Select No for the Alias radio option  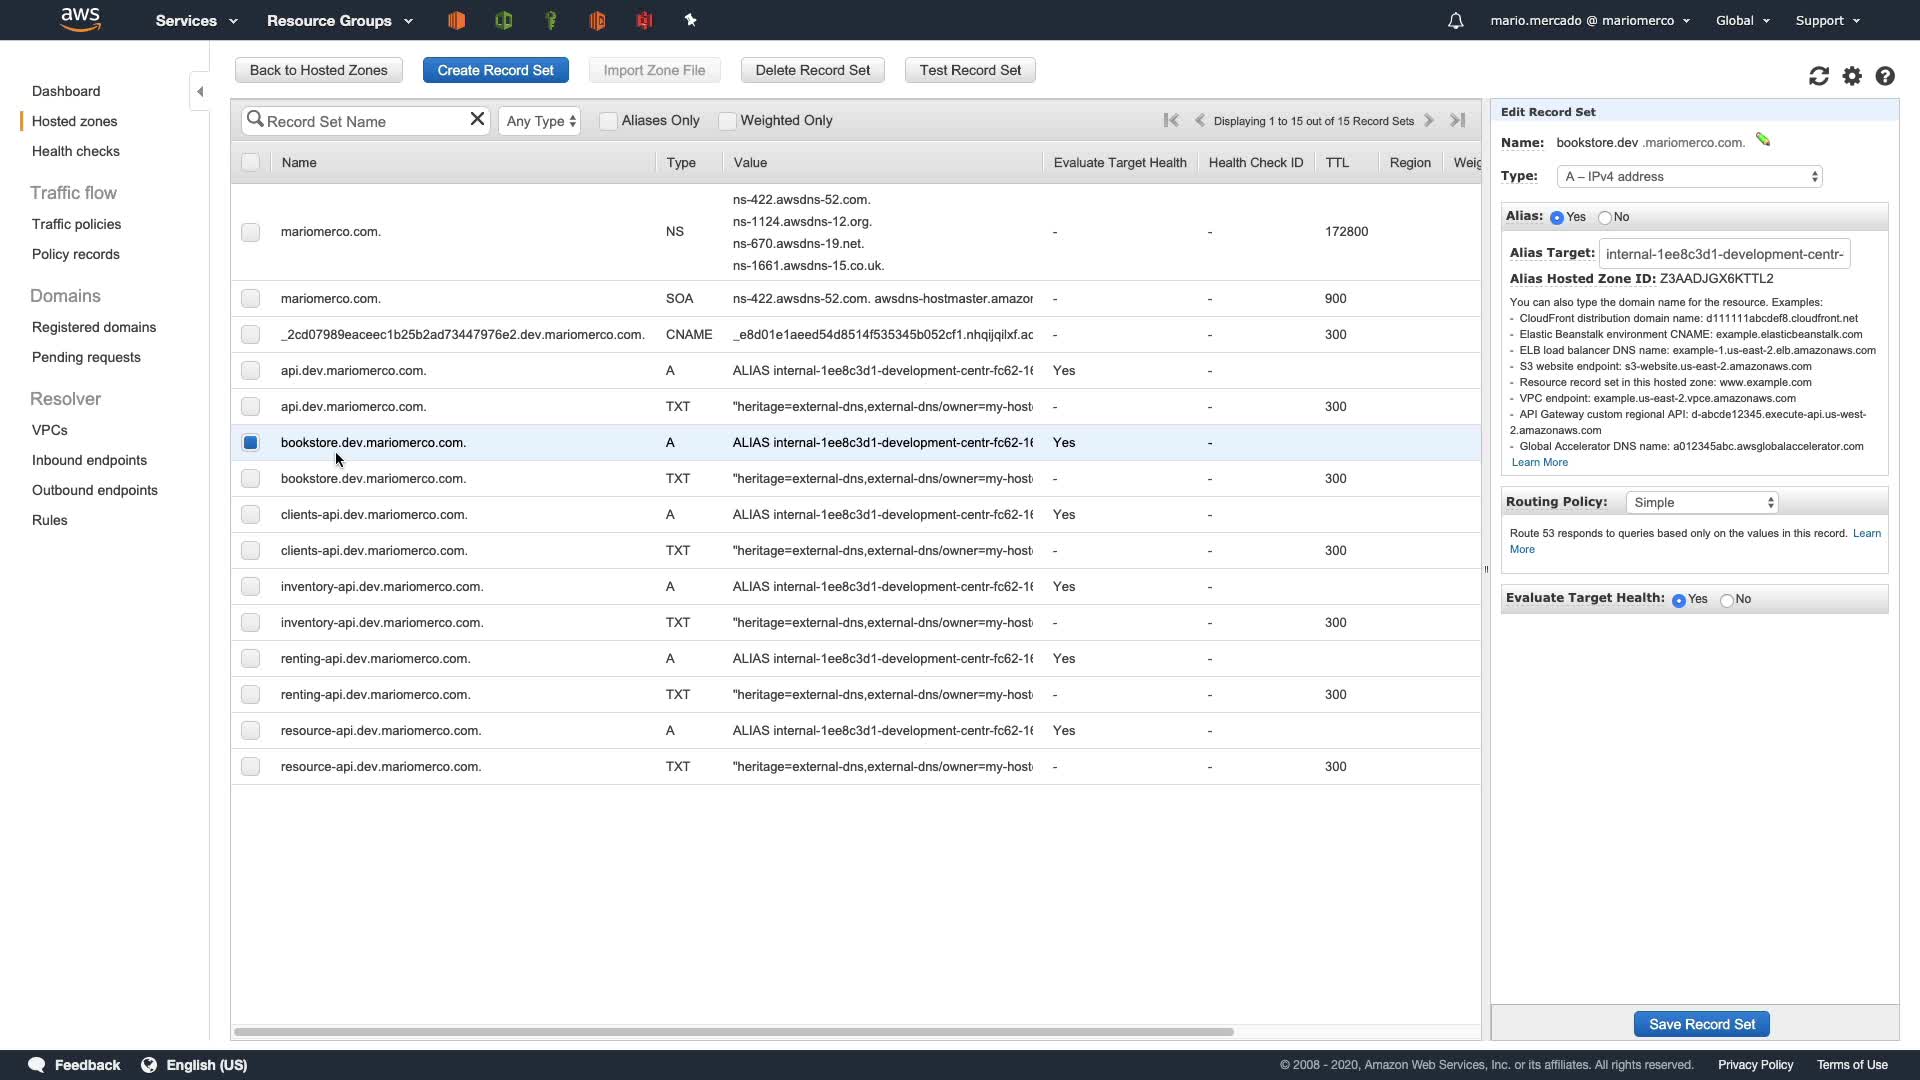click(x=1605, y=217)
